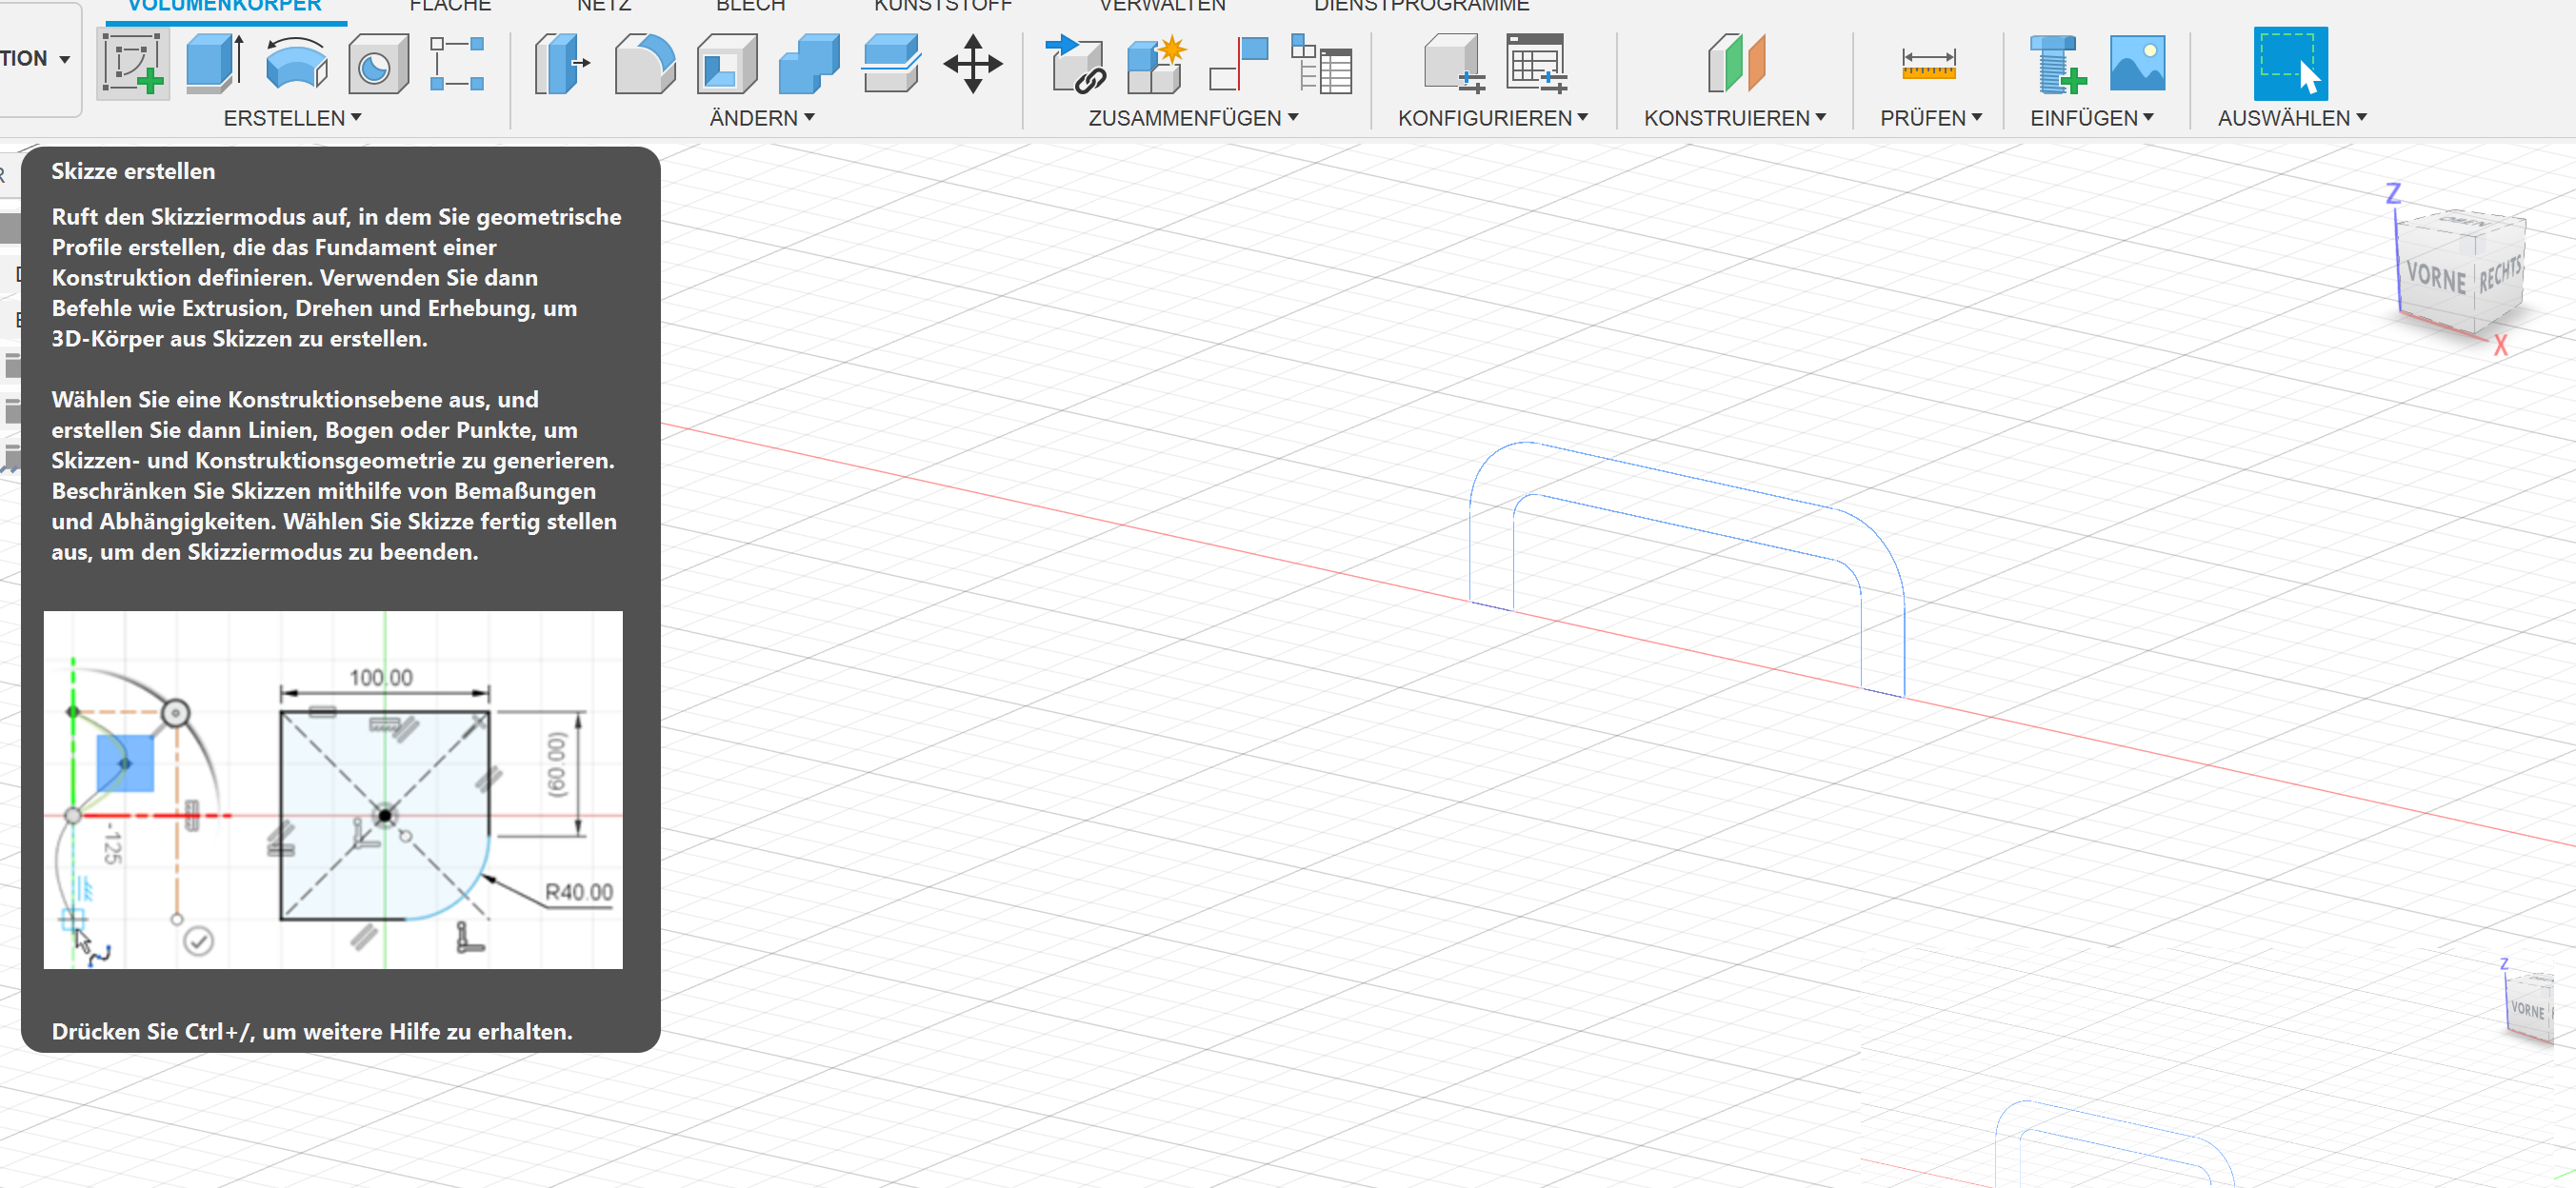Select the insert fastener bolt icon

pos(2056,64)
